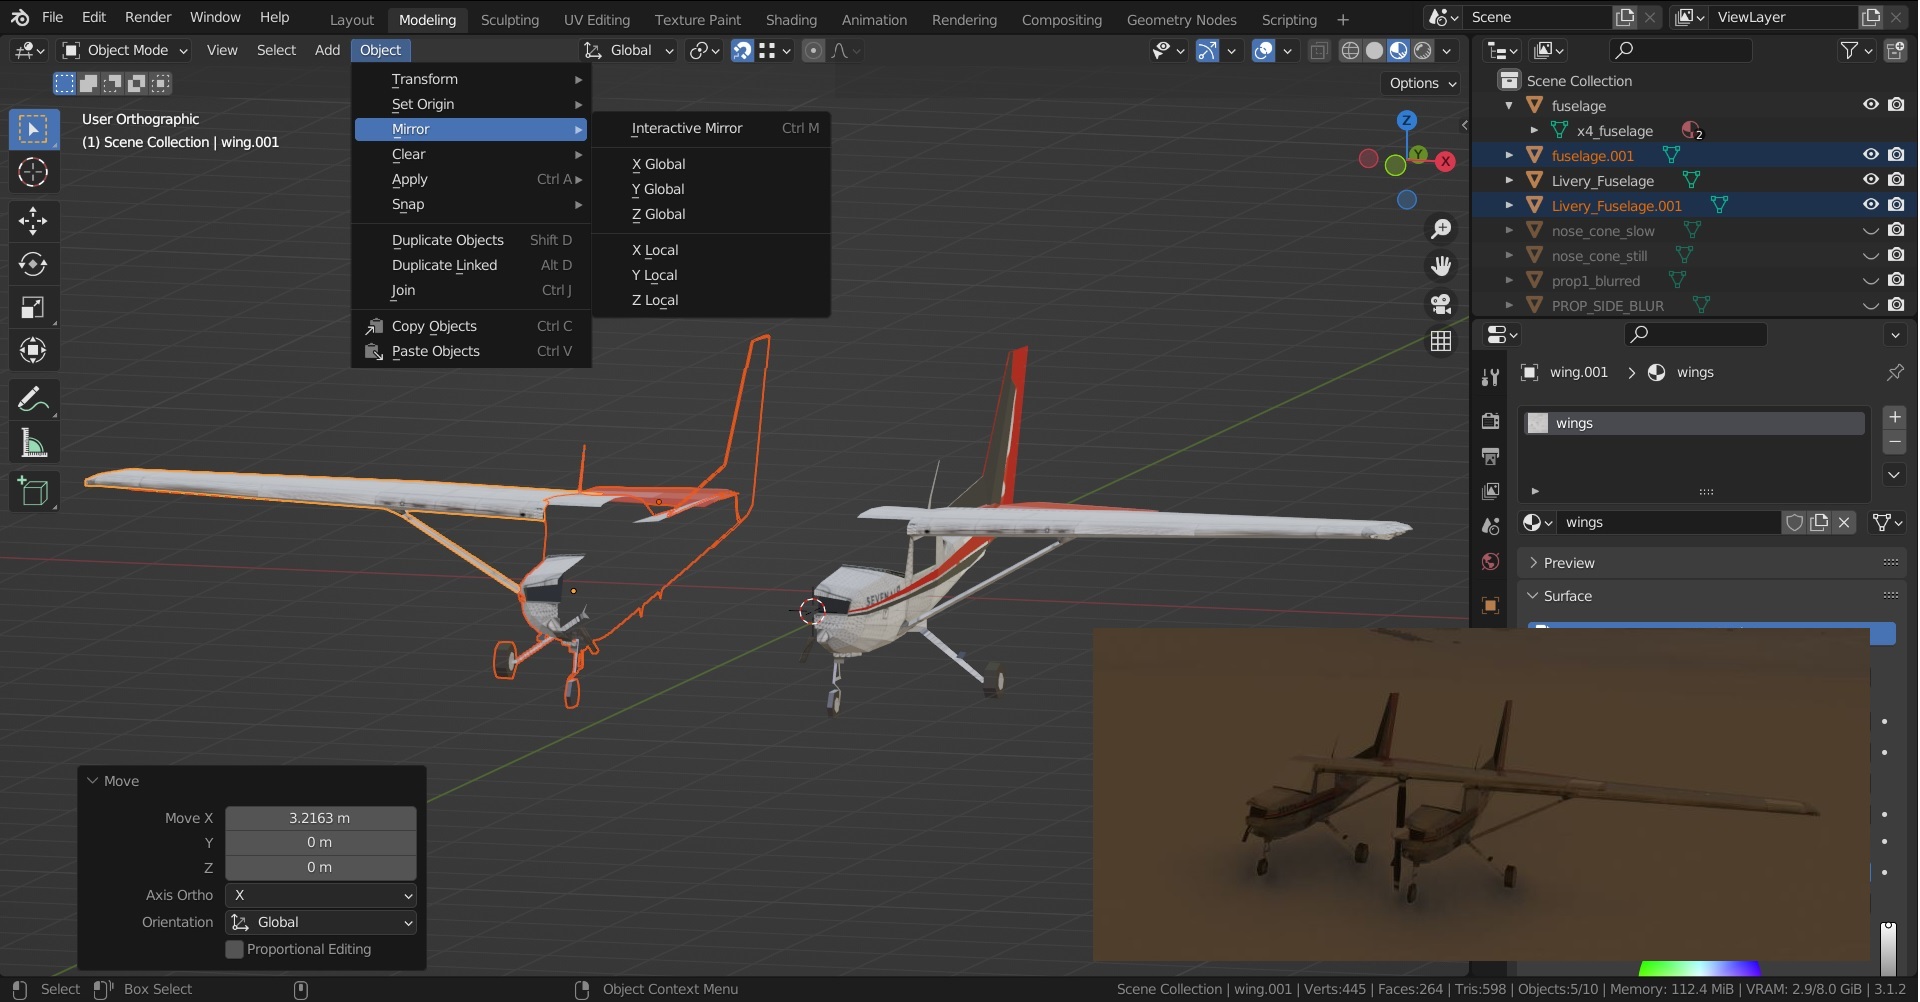The image size is (1920, 1002).
Task: Switch to the UV Editing workspace tab
Action: tap(596, 19)
